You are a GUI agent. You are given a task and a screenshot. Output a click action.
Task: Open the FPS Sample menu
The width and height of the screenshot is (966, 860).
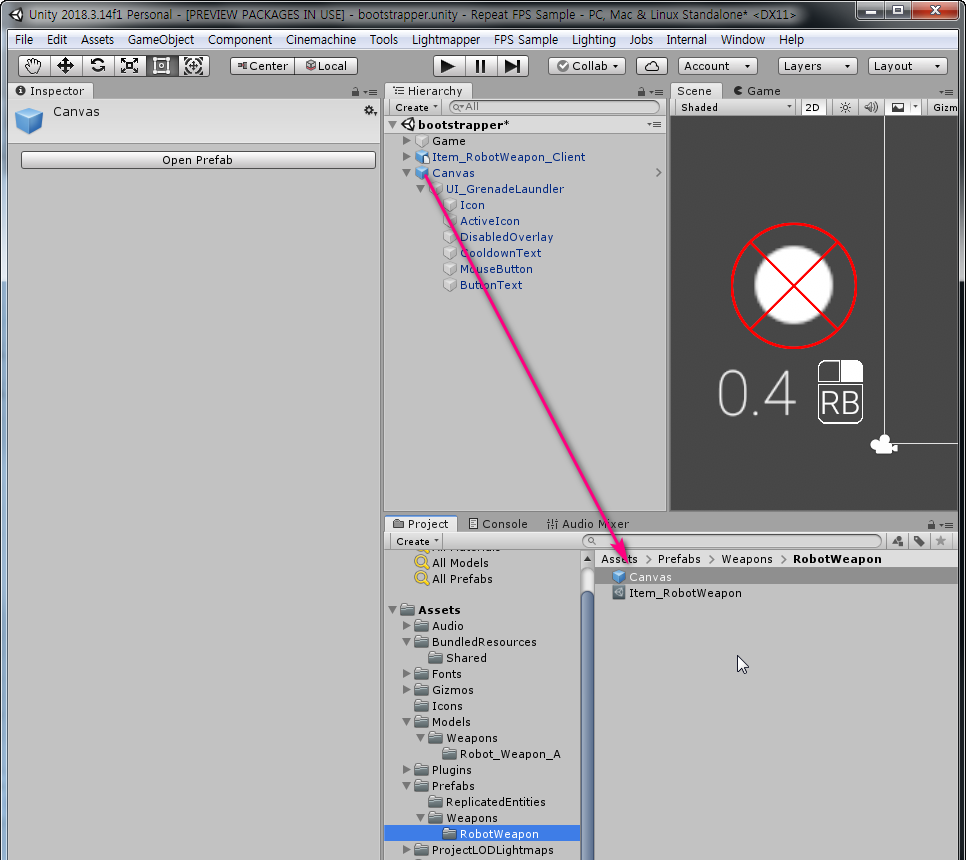(x=526, y=39)
